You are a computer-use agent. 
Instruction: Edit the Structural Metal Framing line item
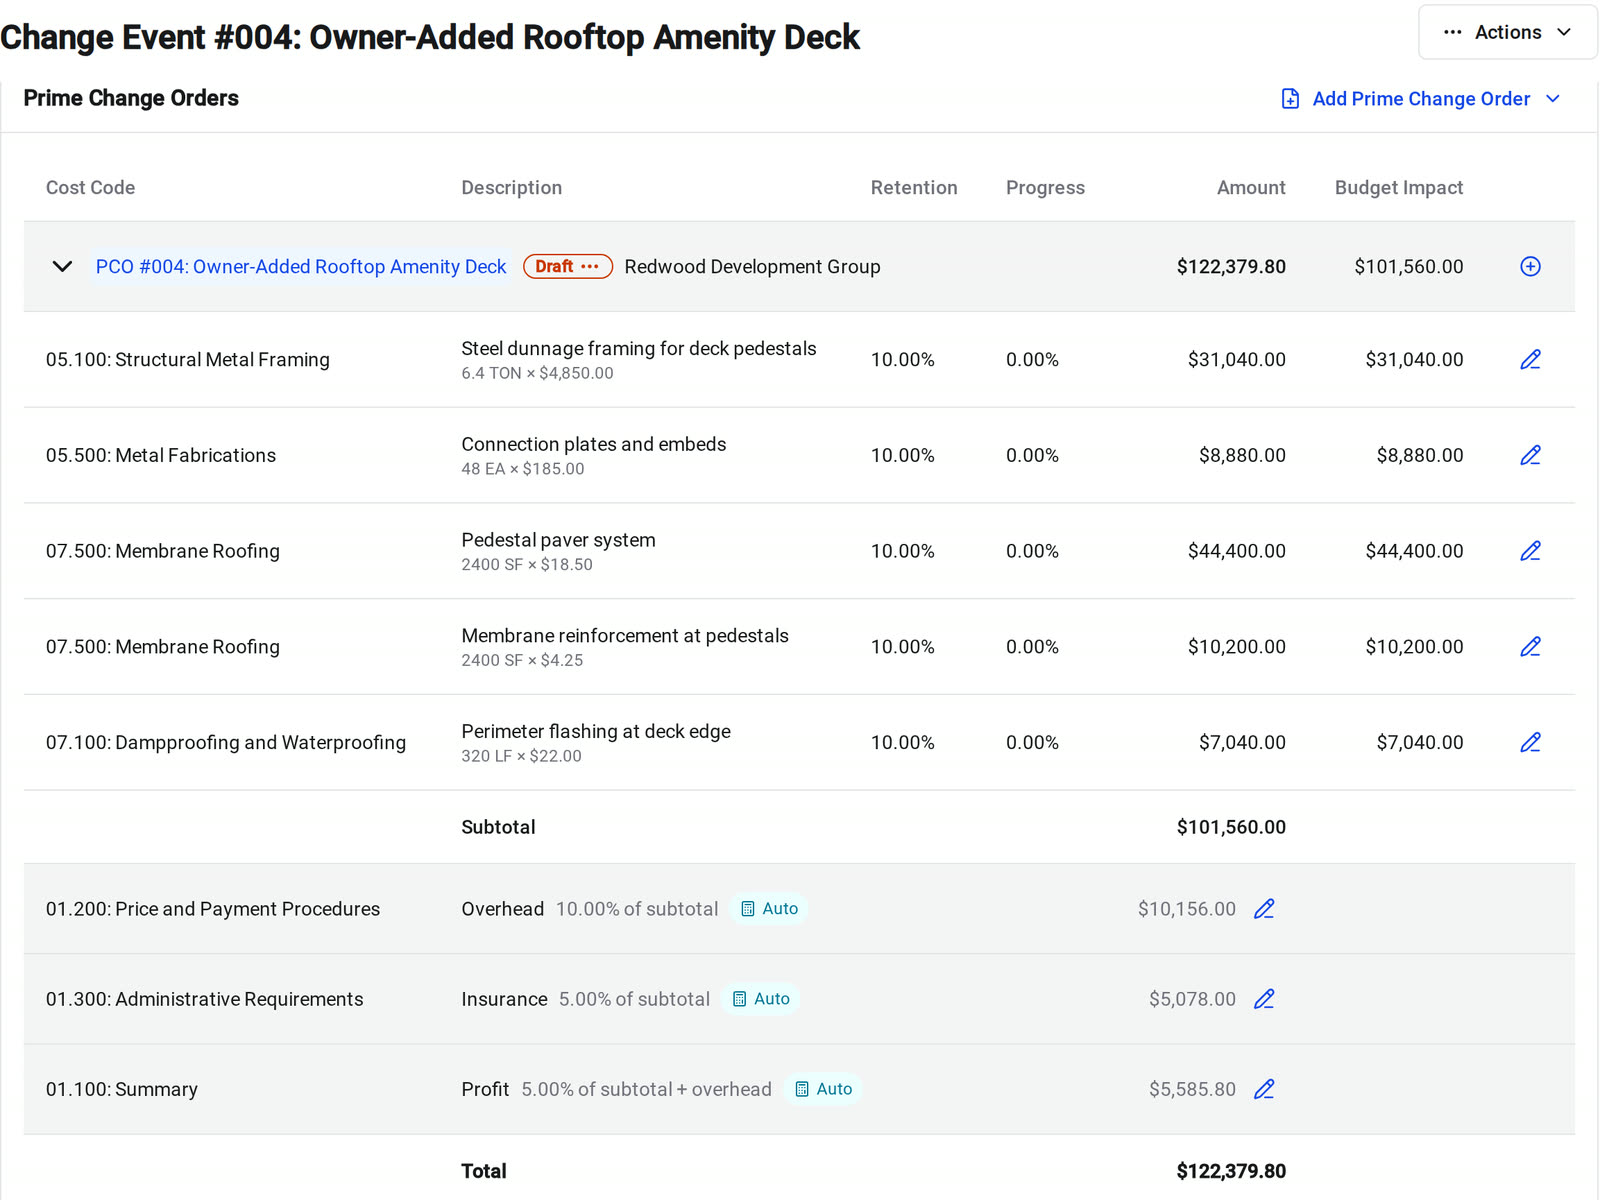click(1530, 359)
